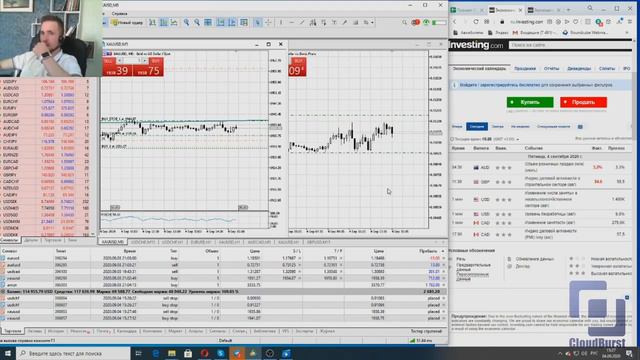This screenshot has width=640, height=360.
Task: Switch chart to candlesticks type
Action: (x=163, y=22)
